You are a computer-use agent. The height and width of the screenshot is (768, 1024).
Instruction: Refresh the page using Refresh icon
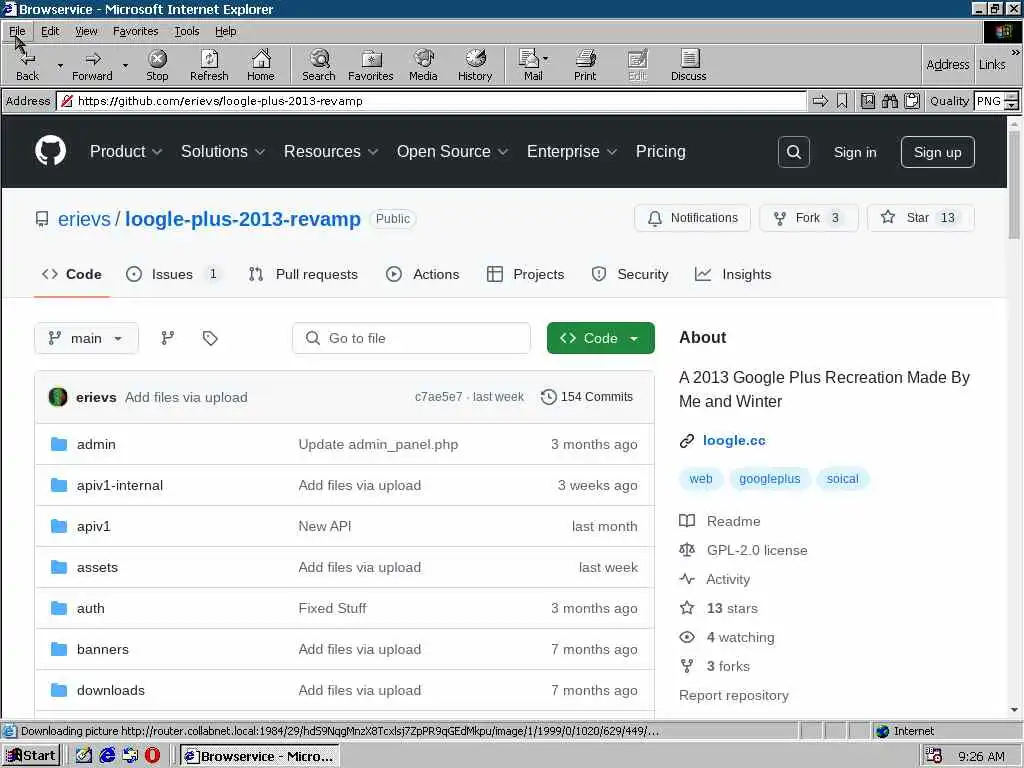click(209, 65)
